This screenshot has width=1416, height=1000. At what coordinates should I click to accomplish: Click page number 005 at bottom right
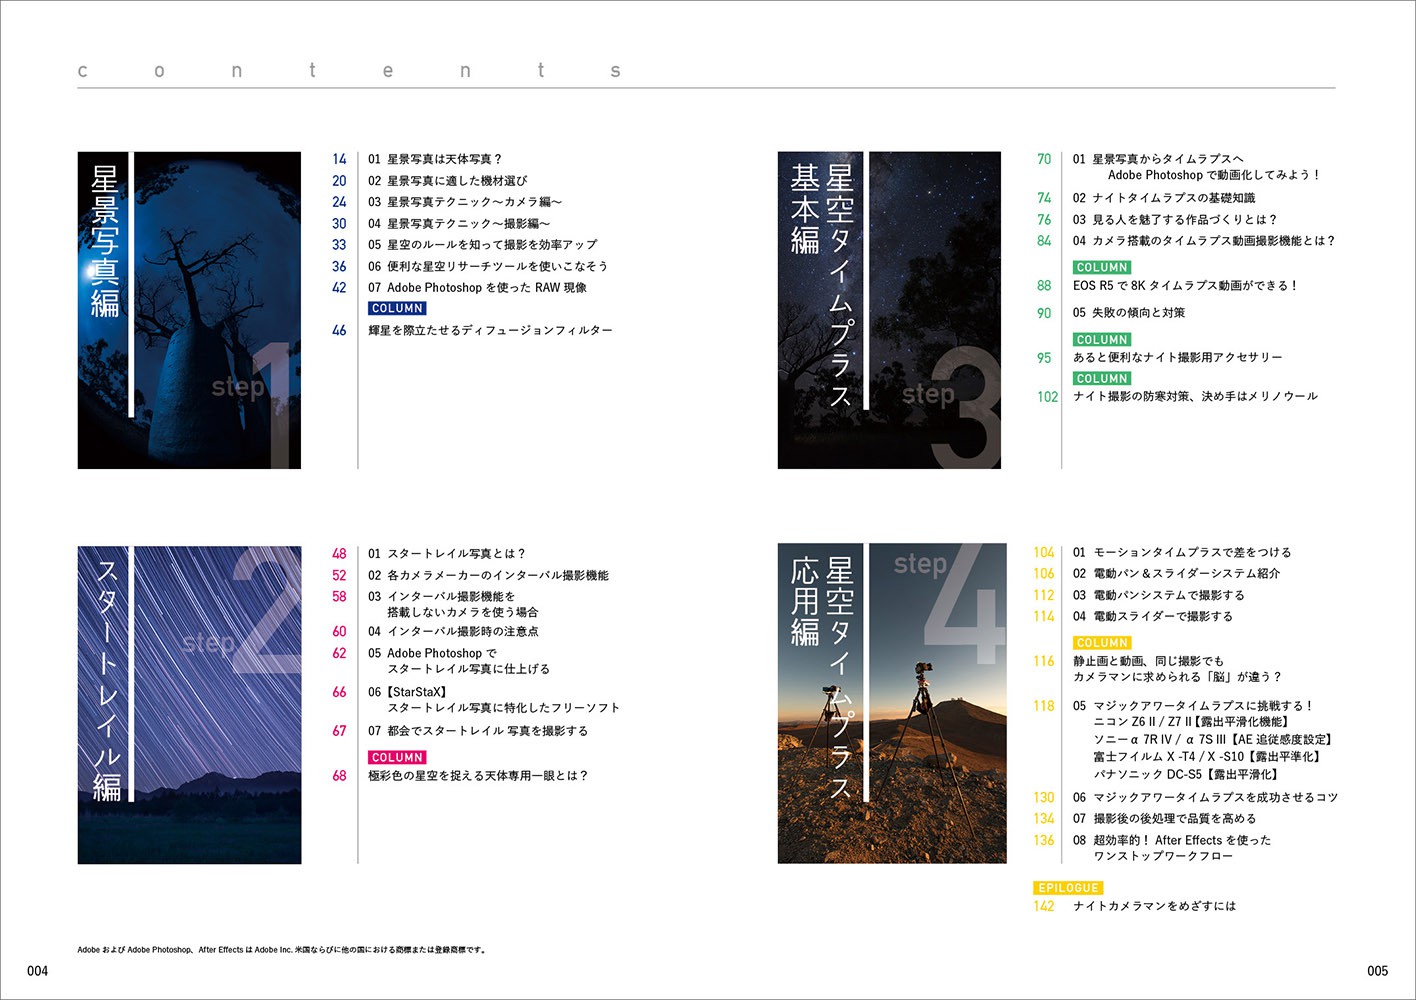pyautogui.click(x=1377, y=971)
